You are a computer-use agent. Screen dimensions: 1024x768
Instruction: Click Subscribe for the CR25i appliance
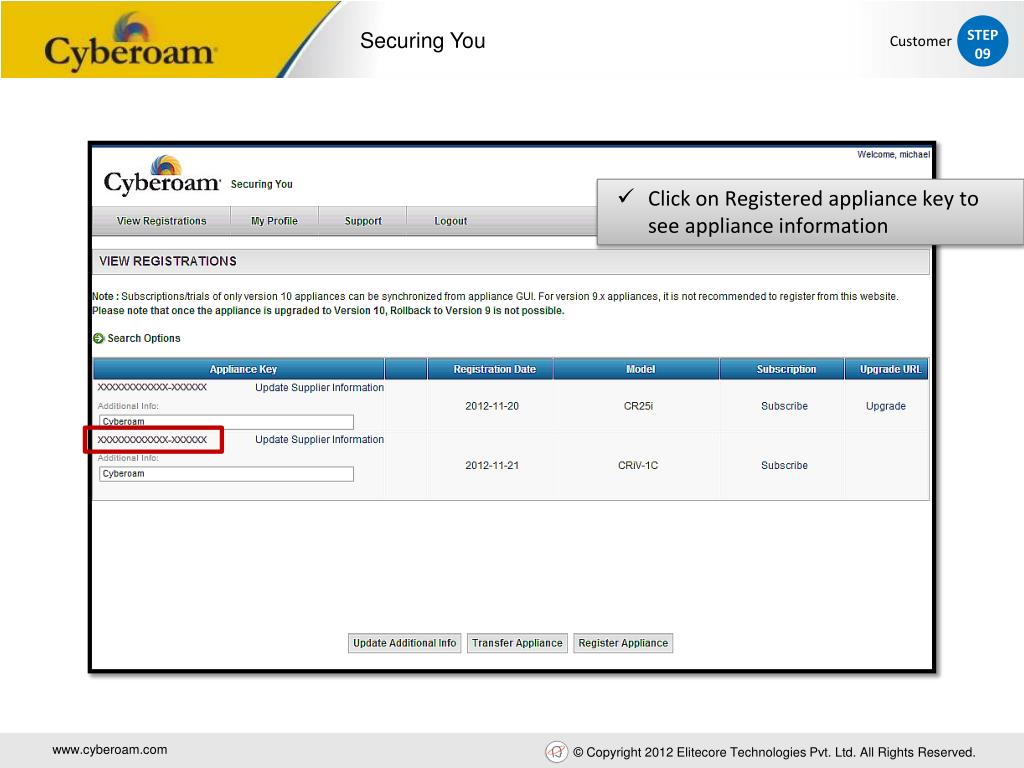[x=784, y=406]
